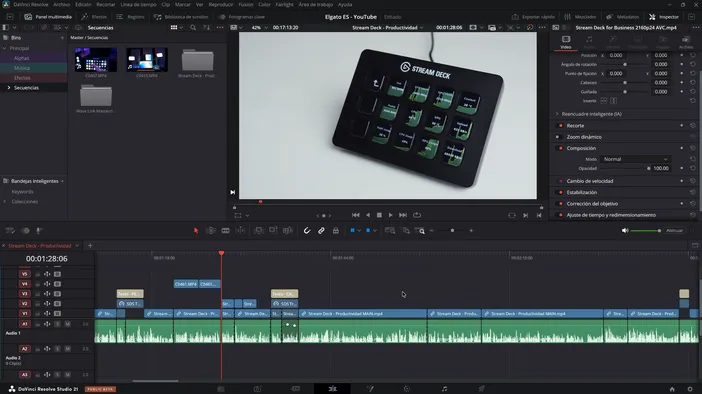Viewport: 702px width, 394px height.
Task: Open the Efectos panel
Action: [x=94, y=17]
